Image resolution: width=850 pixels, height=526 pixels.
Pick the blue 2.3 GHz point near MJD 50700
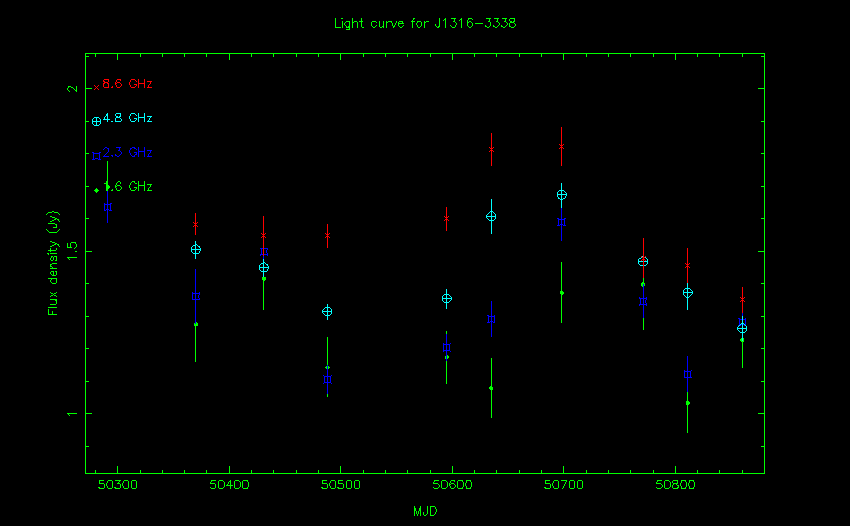tap(562, 222)
